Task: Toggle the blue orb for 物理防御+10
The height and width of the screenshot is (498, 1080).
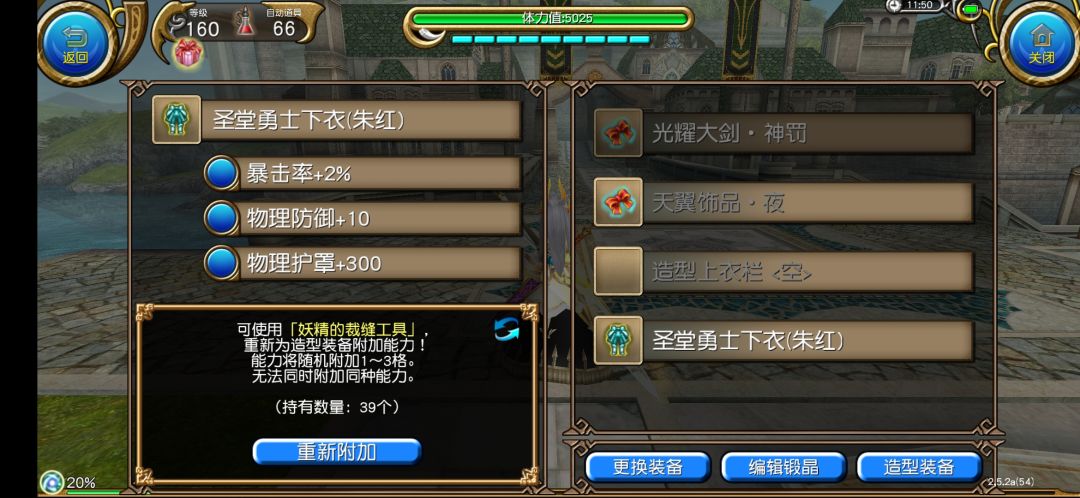Action: tap(222, 218)
